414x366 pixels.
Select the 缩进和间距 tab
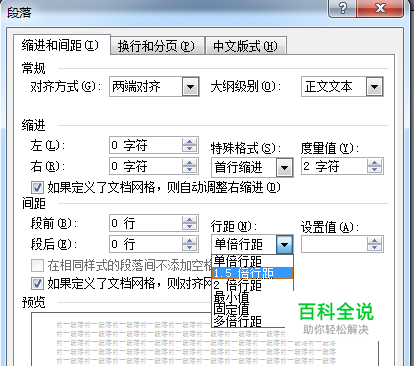point(62,45)
